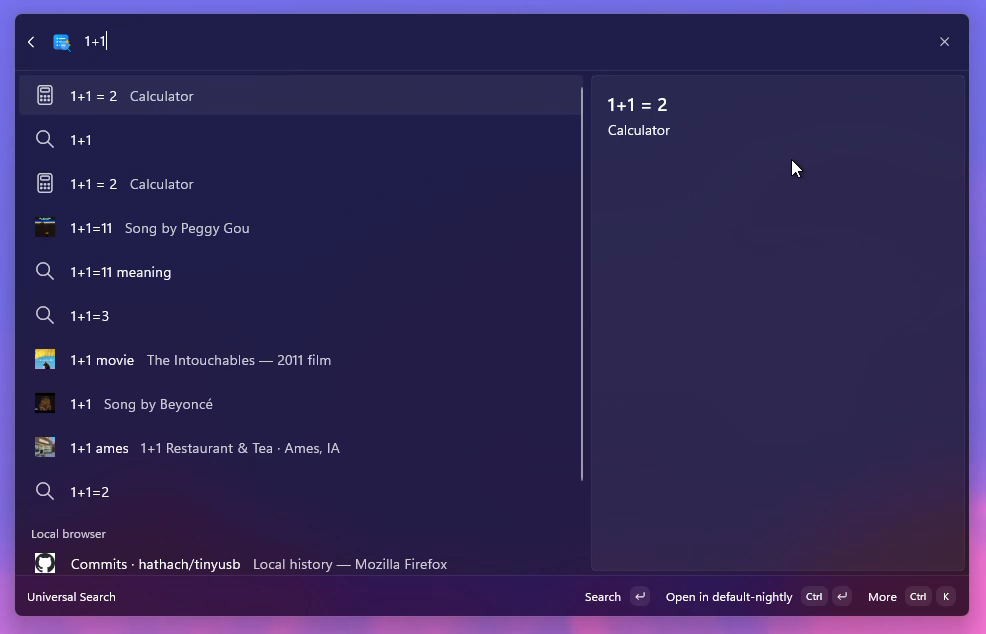Click the Search action button

[x=602, y=597]
